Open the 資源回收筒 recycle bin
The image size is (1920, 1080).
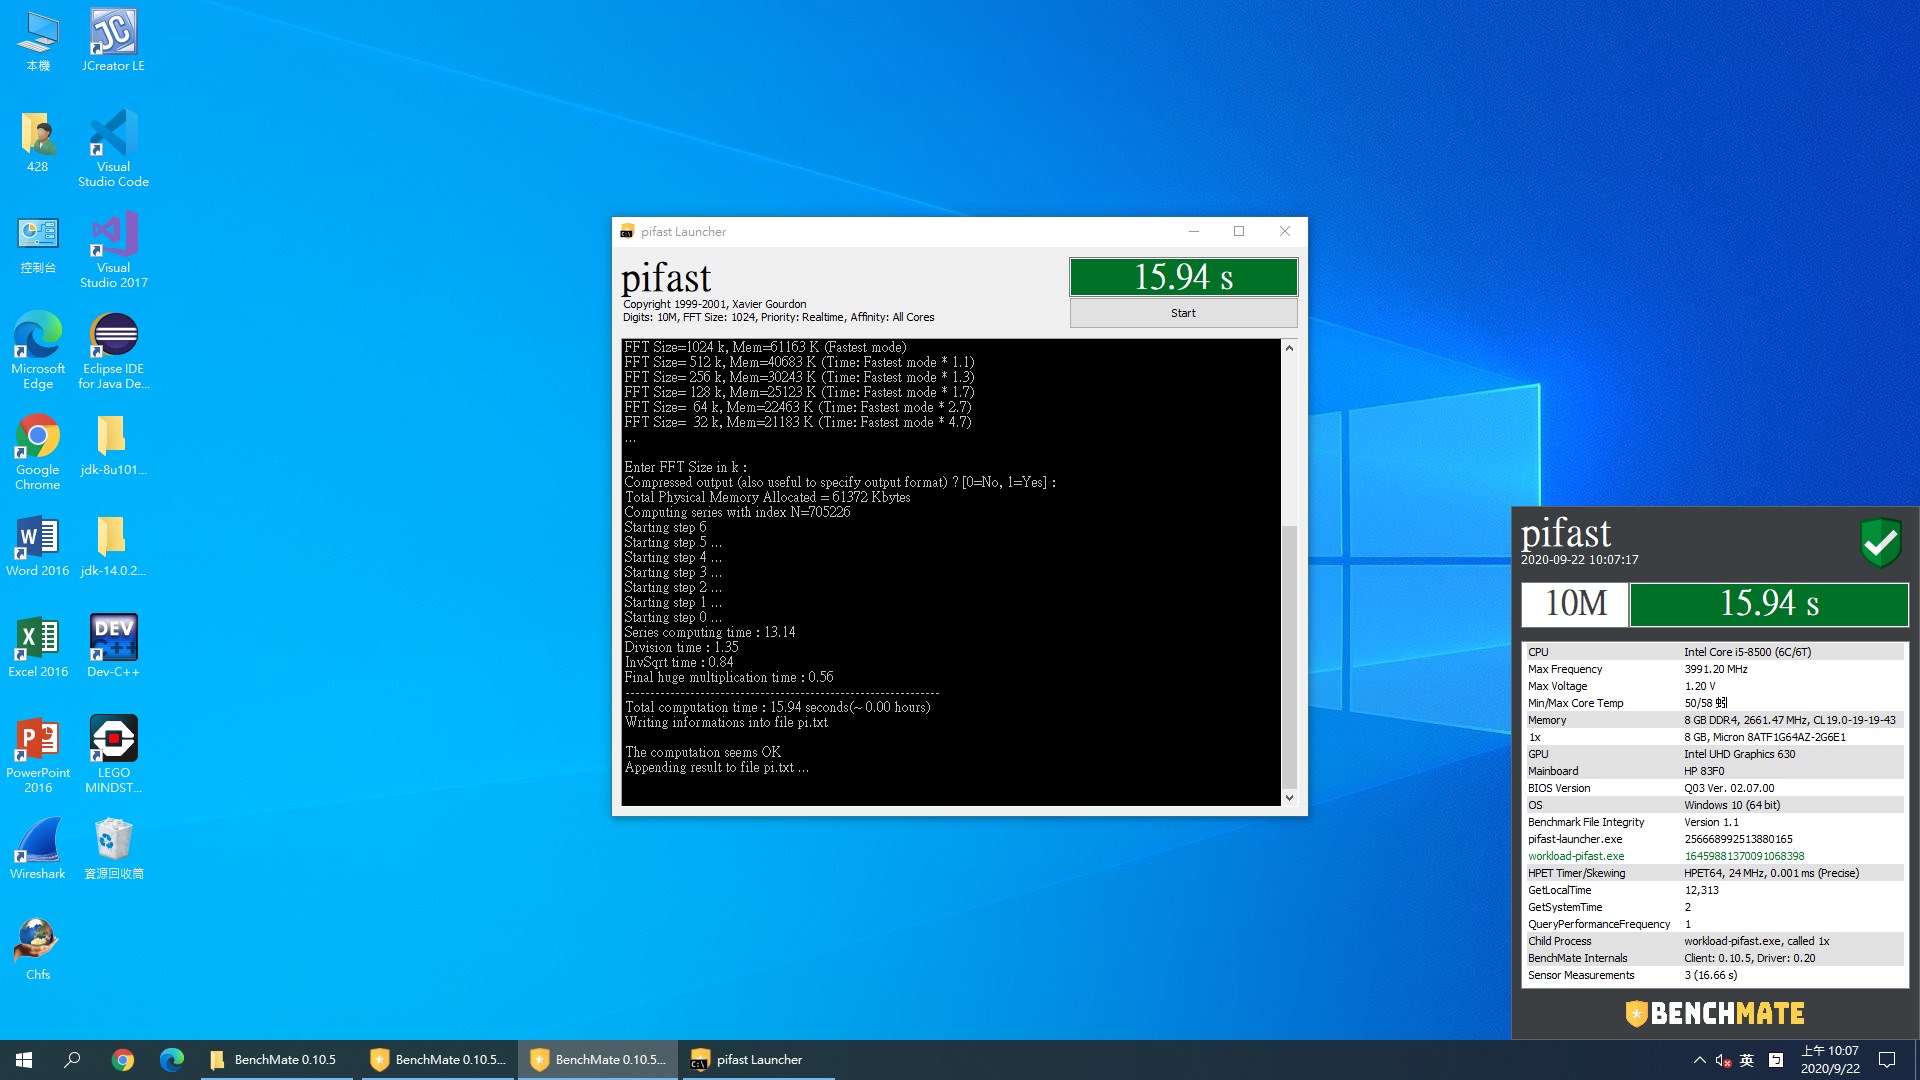[113, 849]
